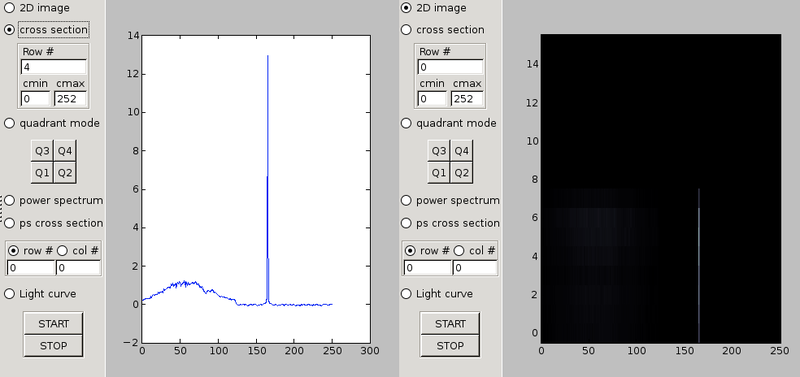
Task: Choose row # radio in left panel
Action: pyautogui.click(x=13, y=250)
